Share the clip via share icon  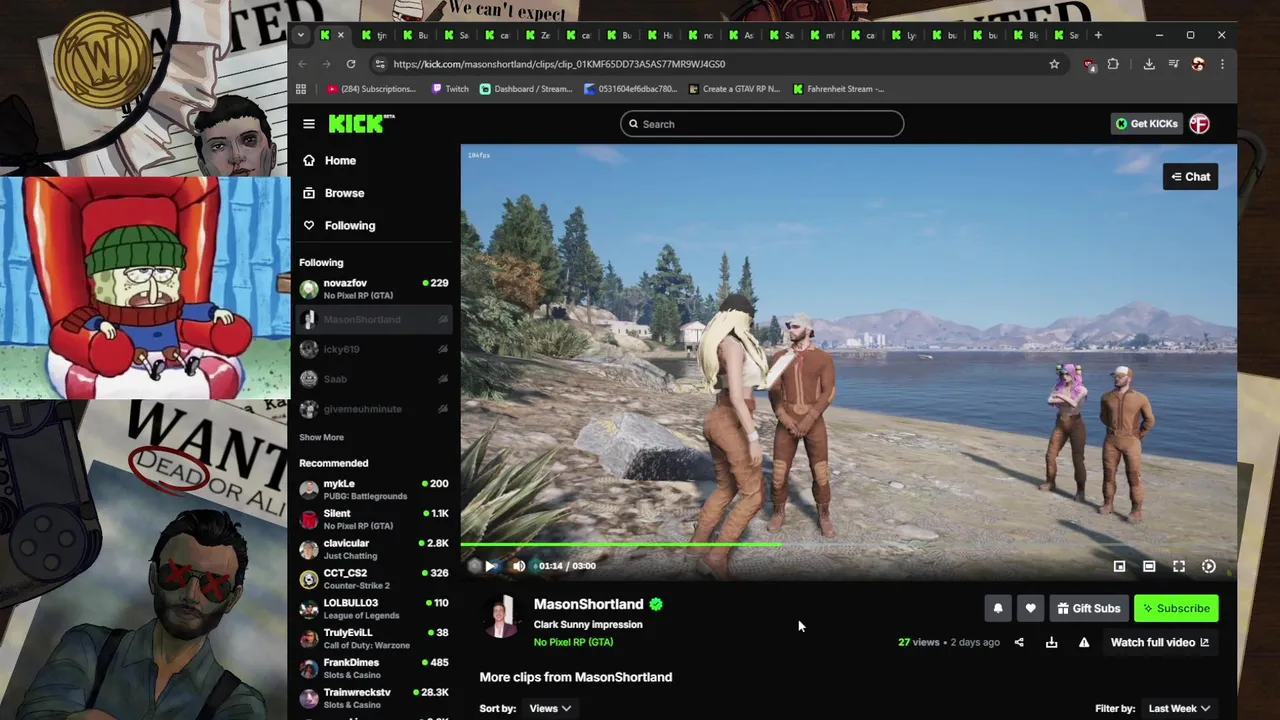[1019, 643]
